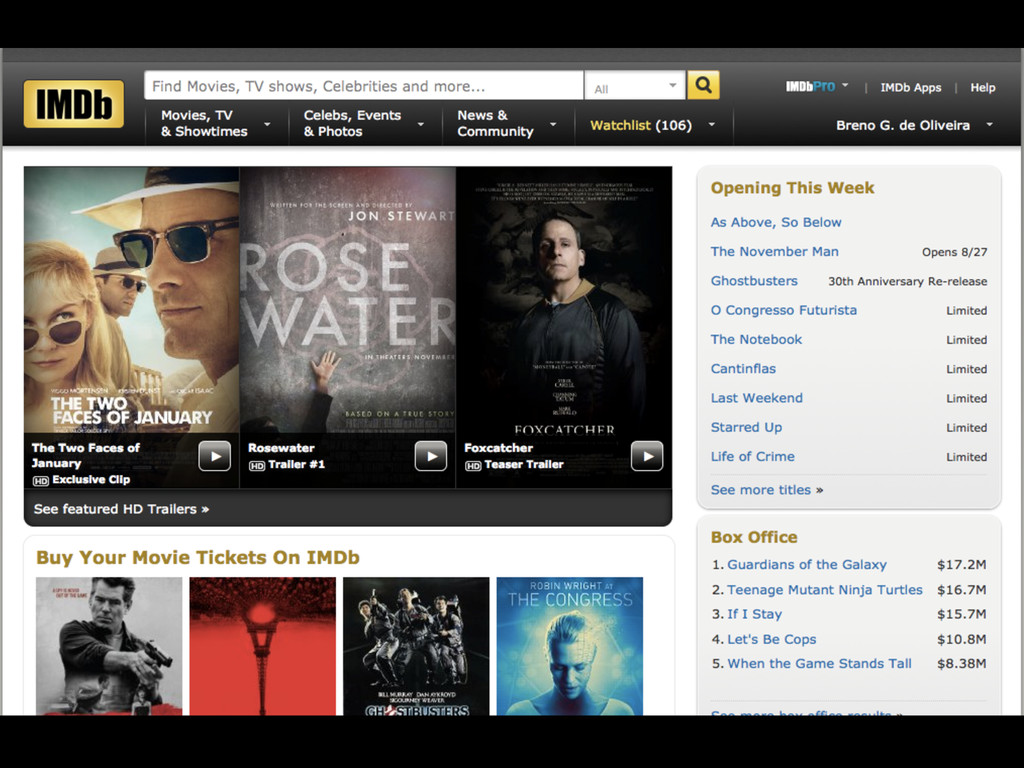Open When the Game Stands Tall entry
Viewport: 1024px width, 768px height.
tap(820, 664)
